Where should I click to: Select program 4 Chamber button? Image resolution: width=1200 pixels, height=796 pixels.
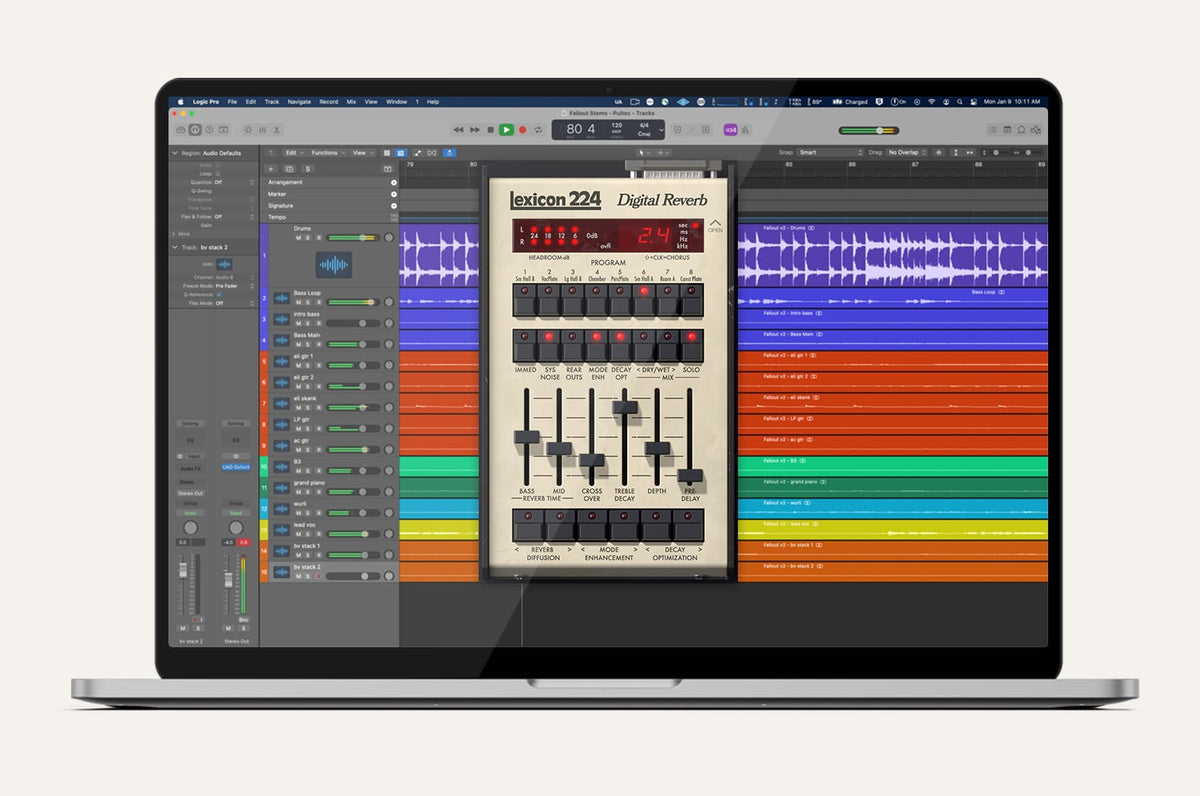click(597, 299)
